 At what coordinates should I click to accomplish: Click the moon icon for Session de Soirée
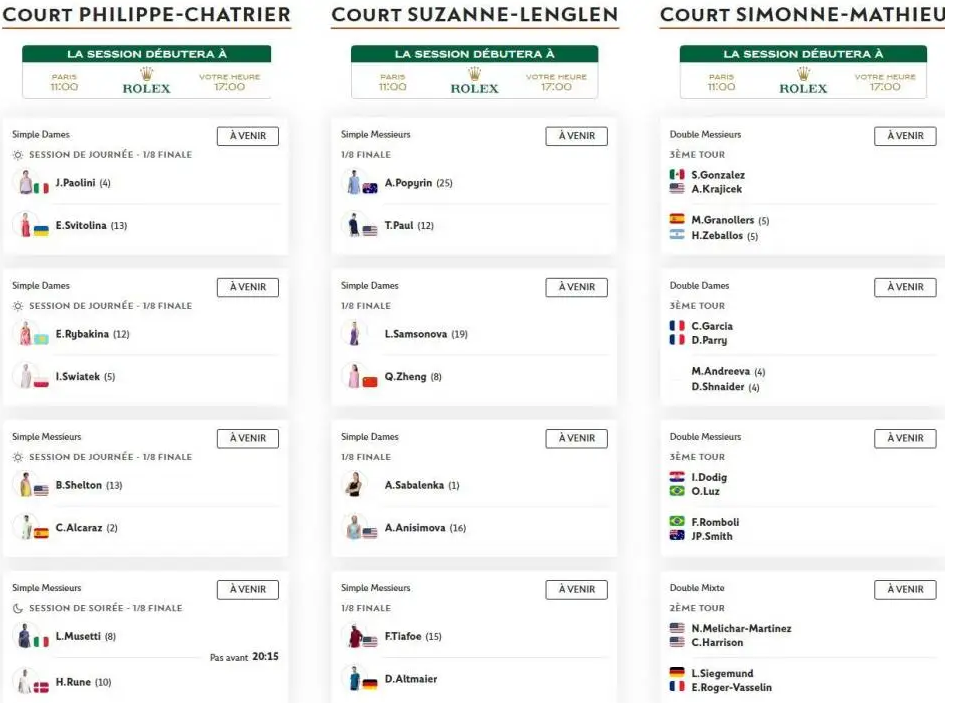18,608
